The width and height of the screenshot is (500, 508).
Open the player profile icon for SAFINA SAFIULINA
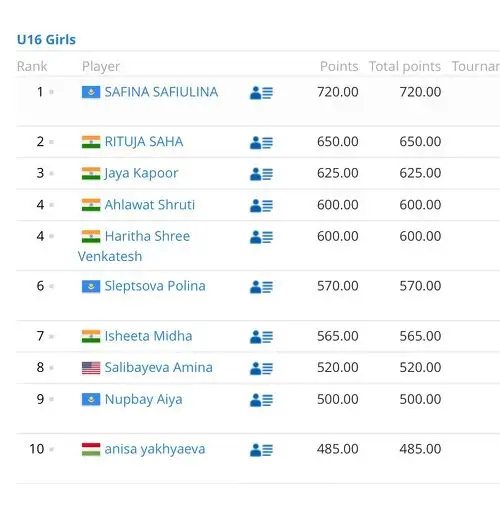point(261,93)
